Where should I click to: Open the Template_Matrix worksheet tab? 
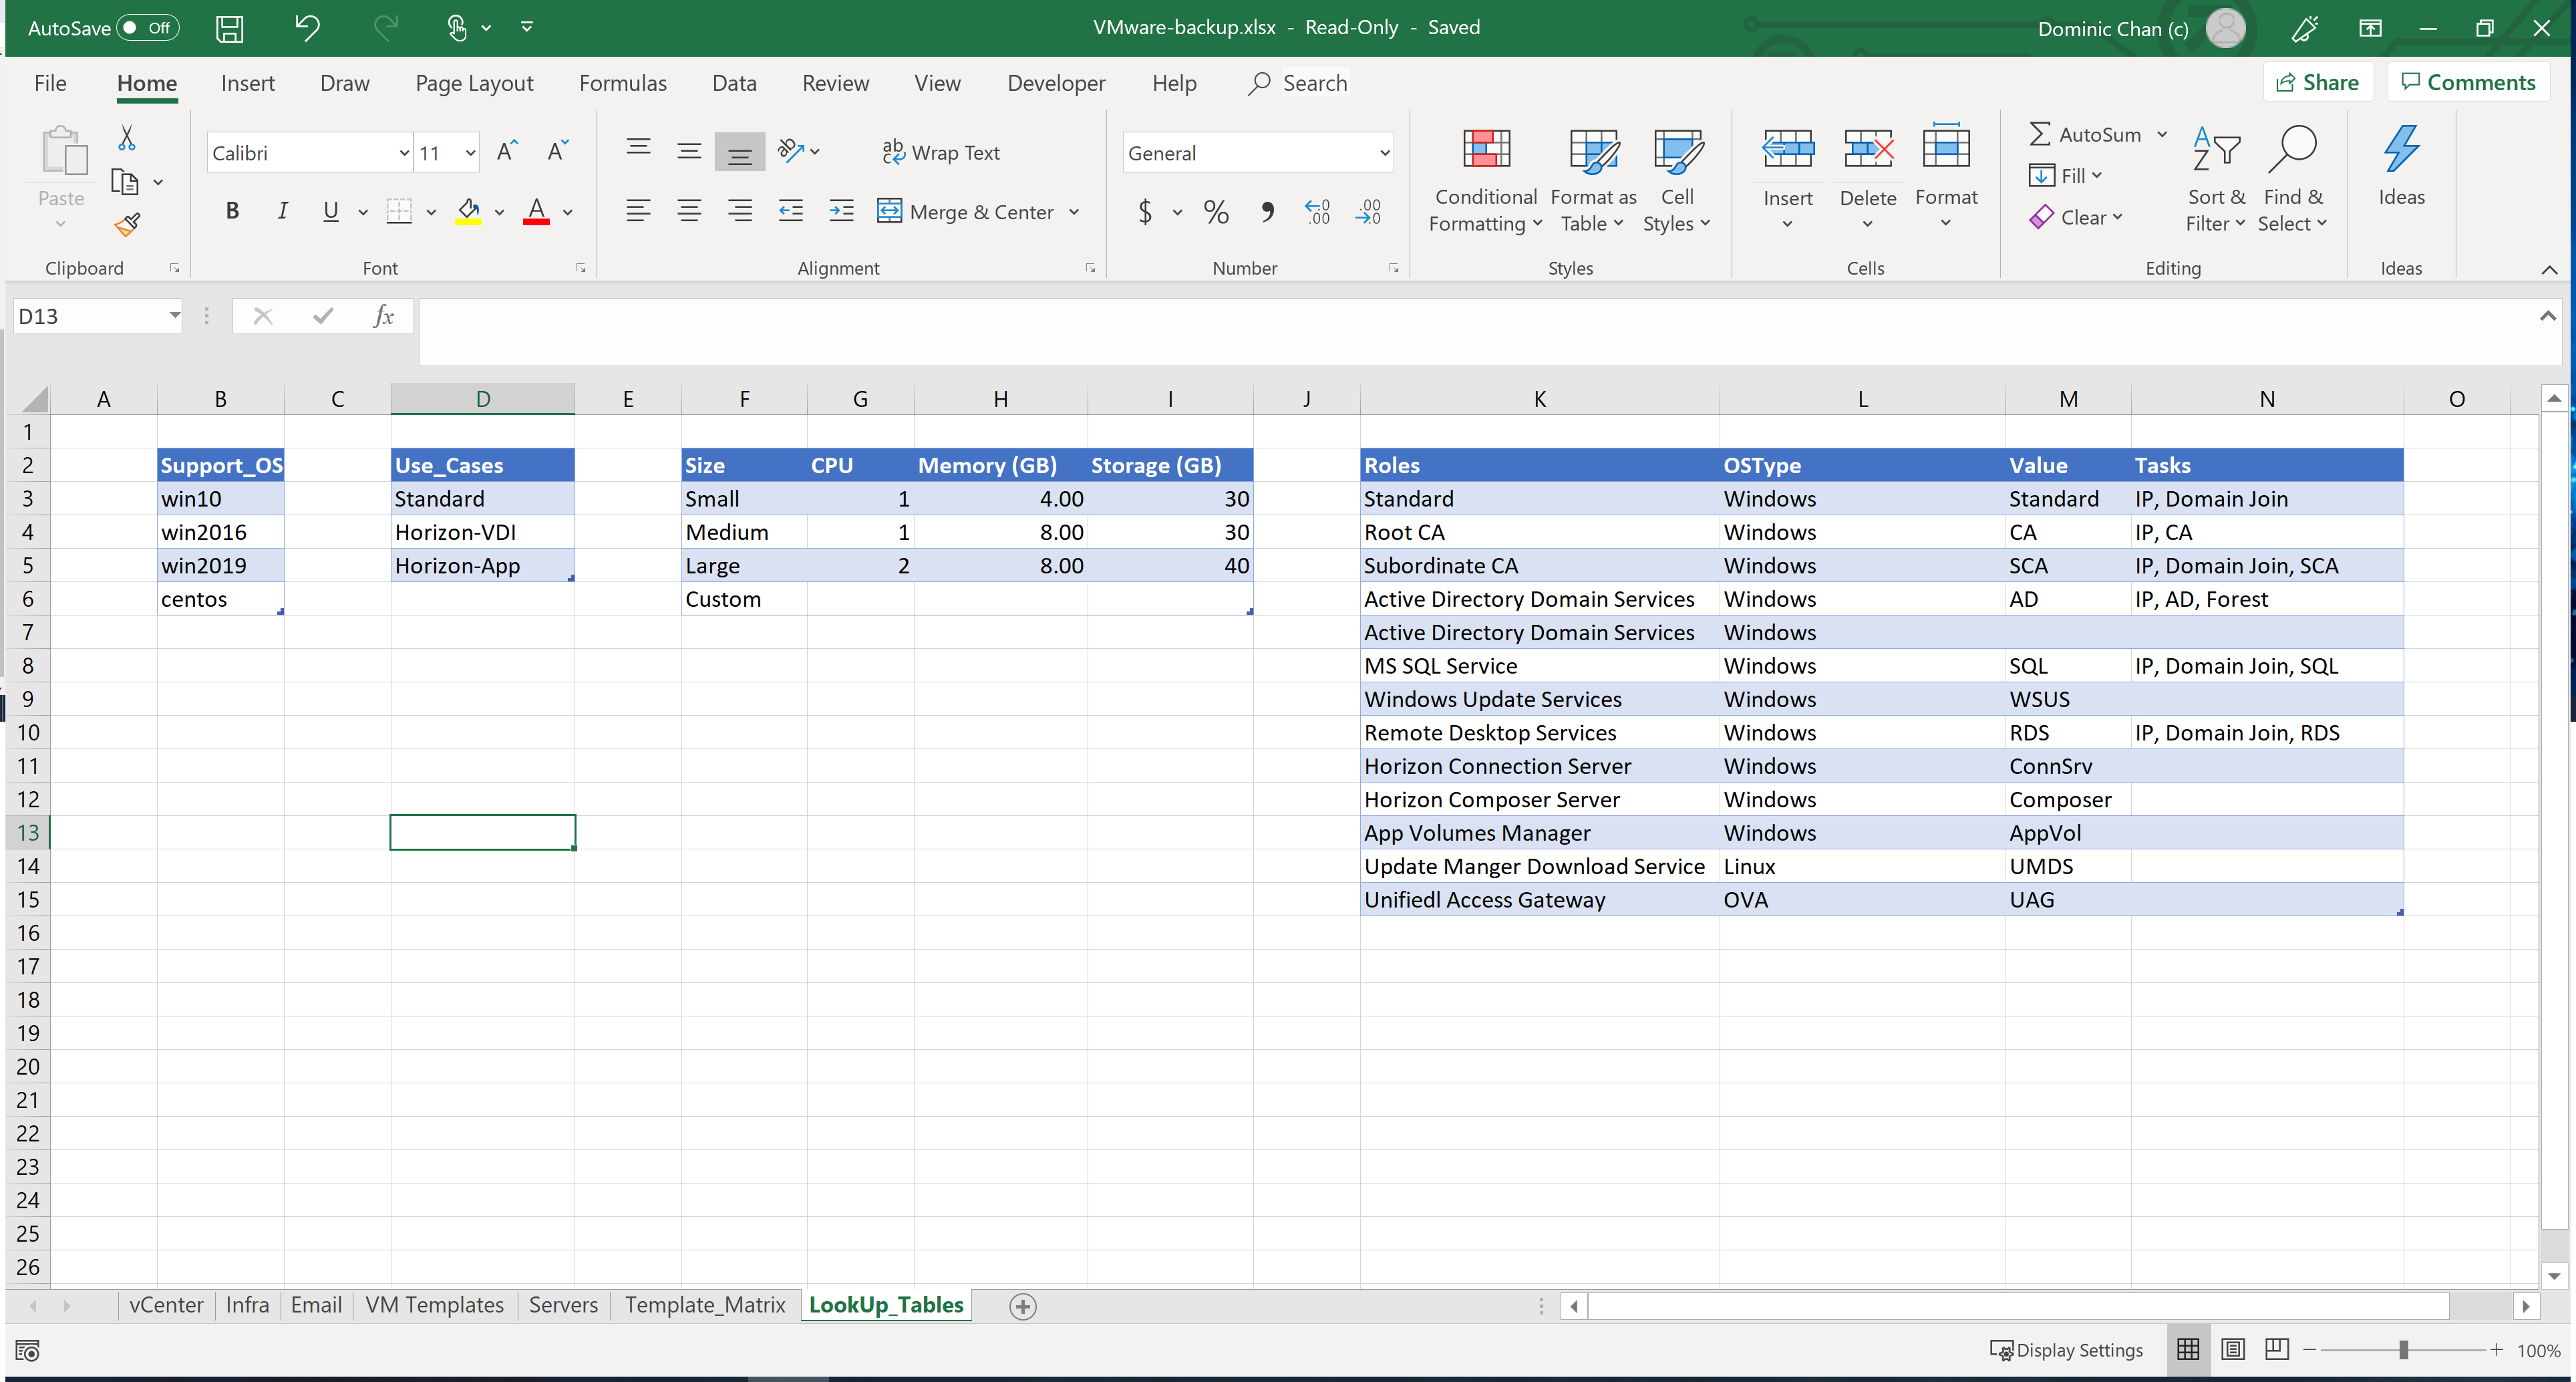tap(705, 1305)
